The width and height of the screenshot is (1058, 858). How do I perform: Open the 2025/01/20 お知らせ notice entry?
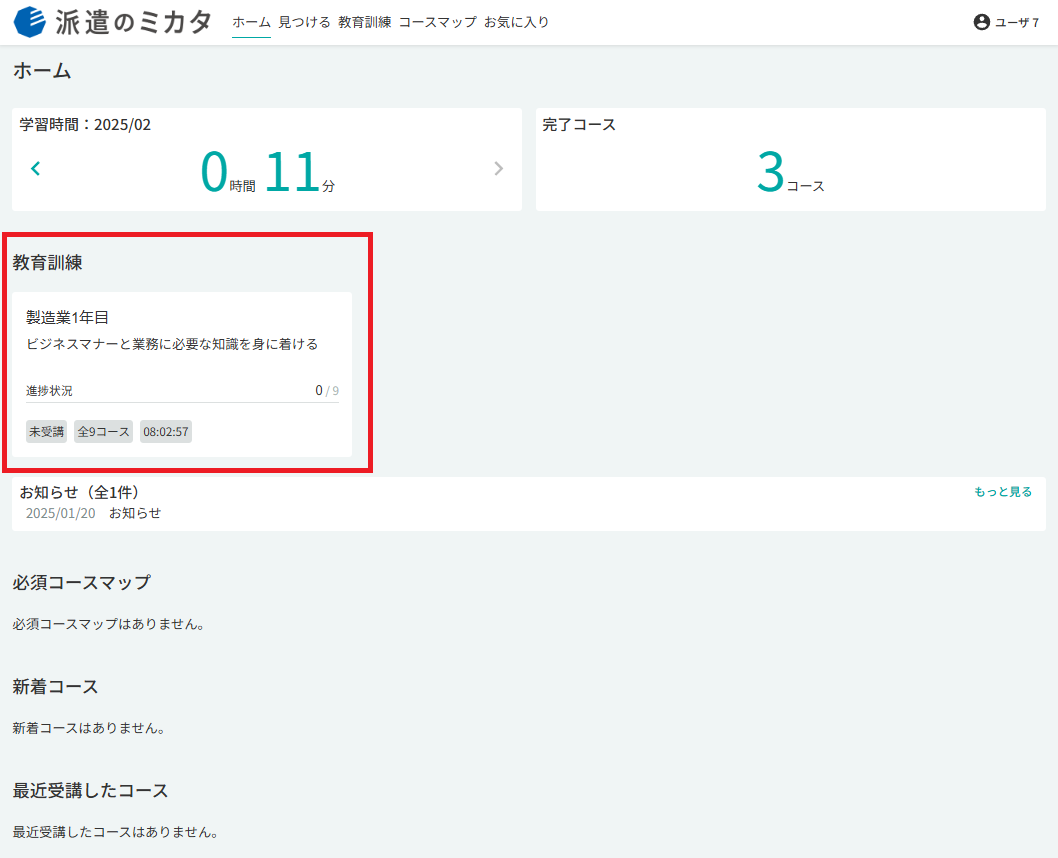pos(94,513)
